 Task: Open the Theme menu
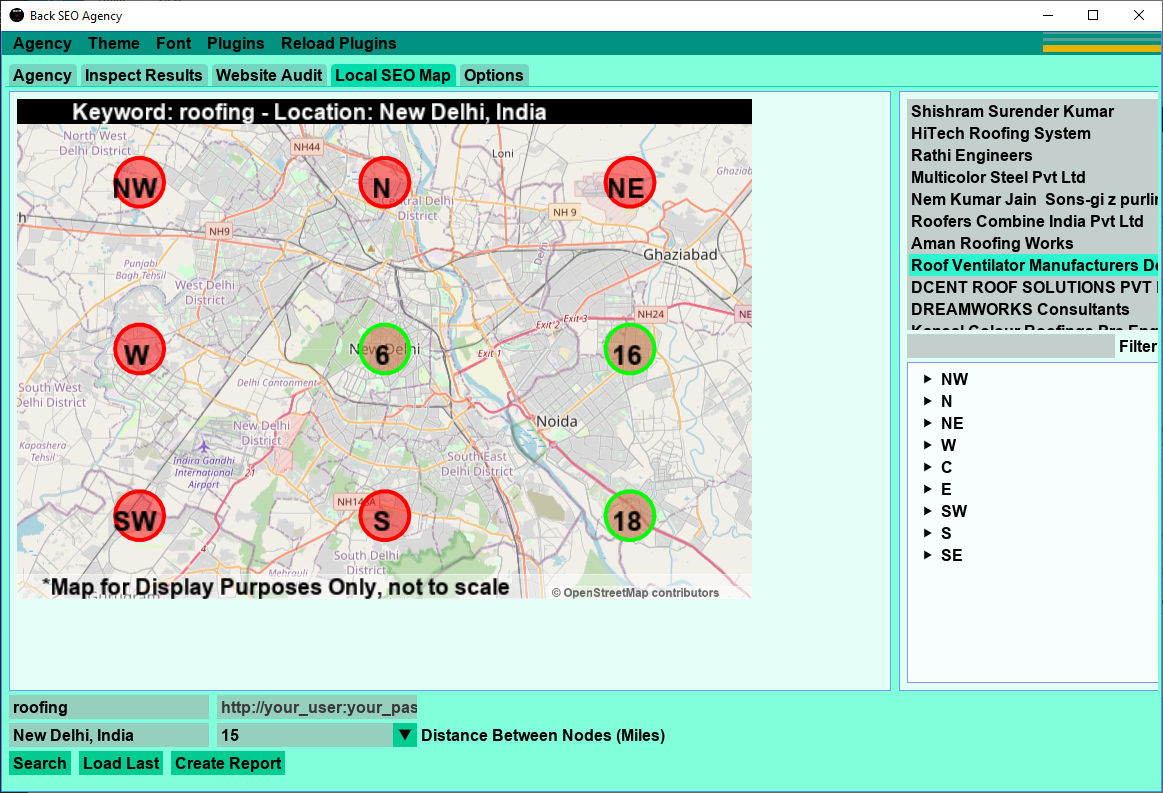click(x=113, y=43)
